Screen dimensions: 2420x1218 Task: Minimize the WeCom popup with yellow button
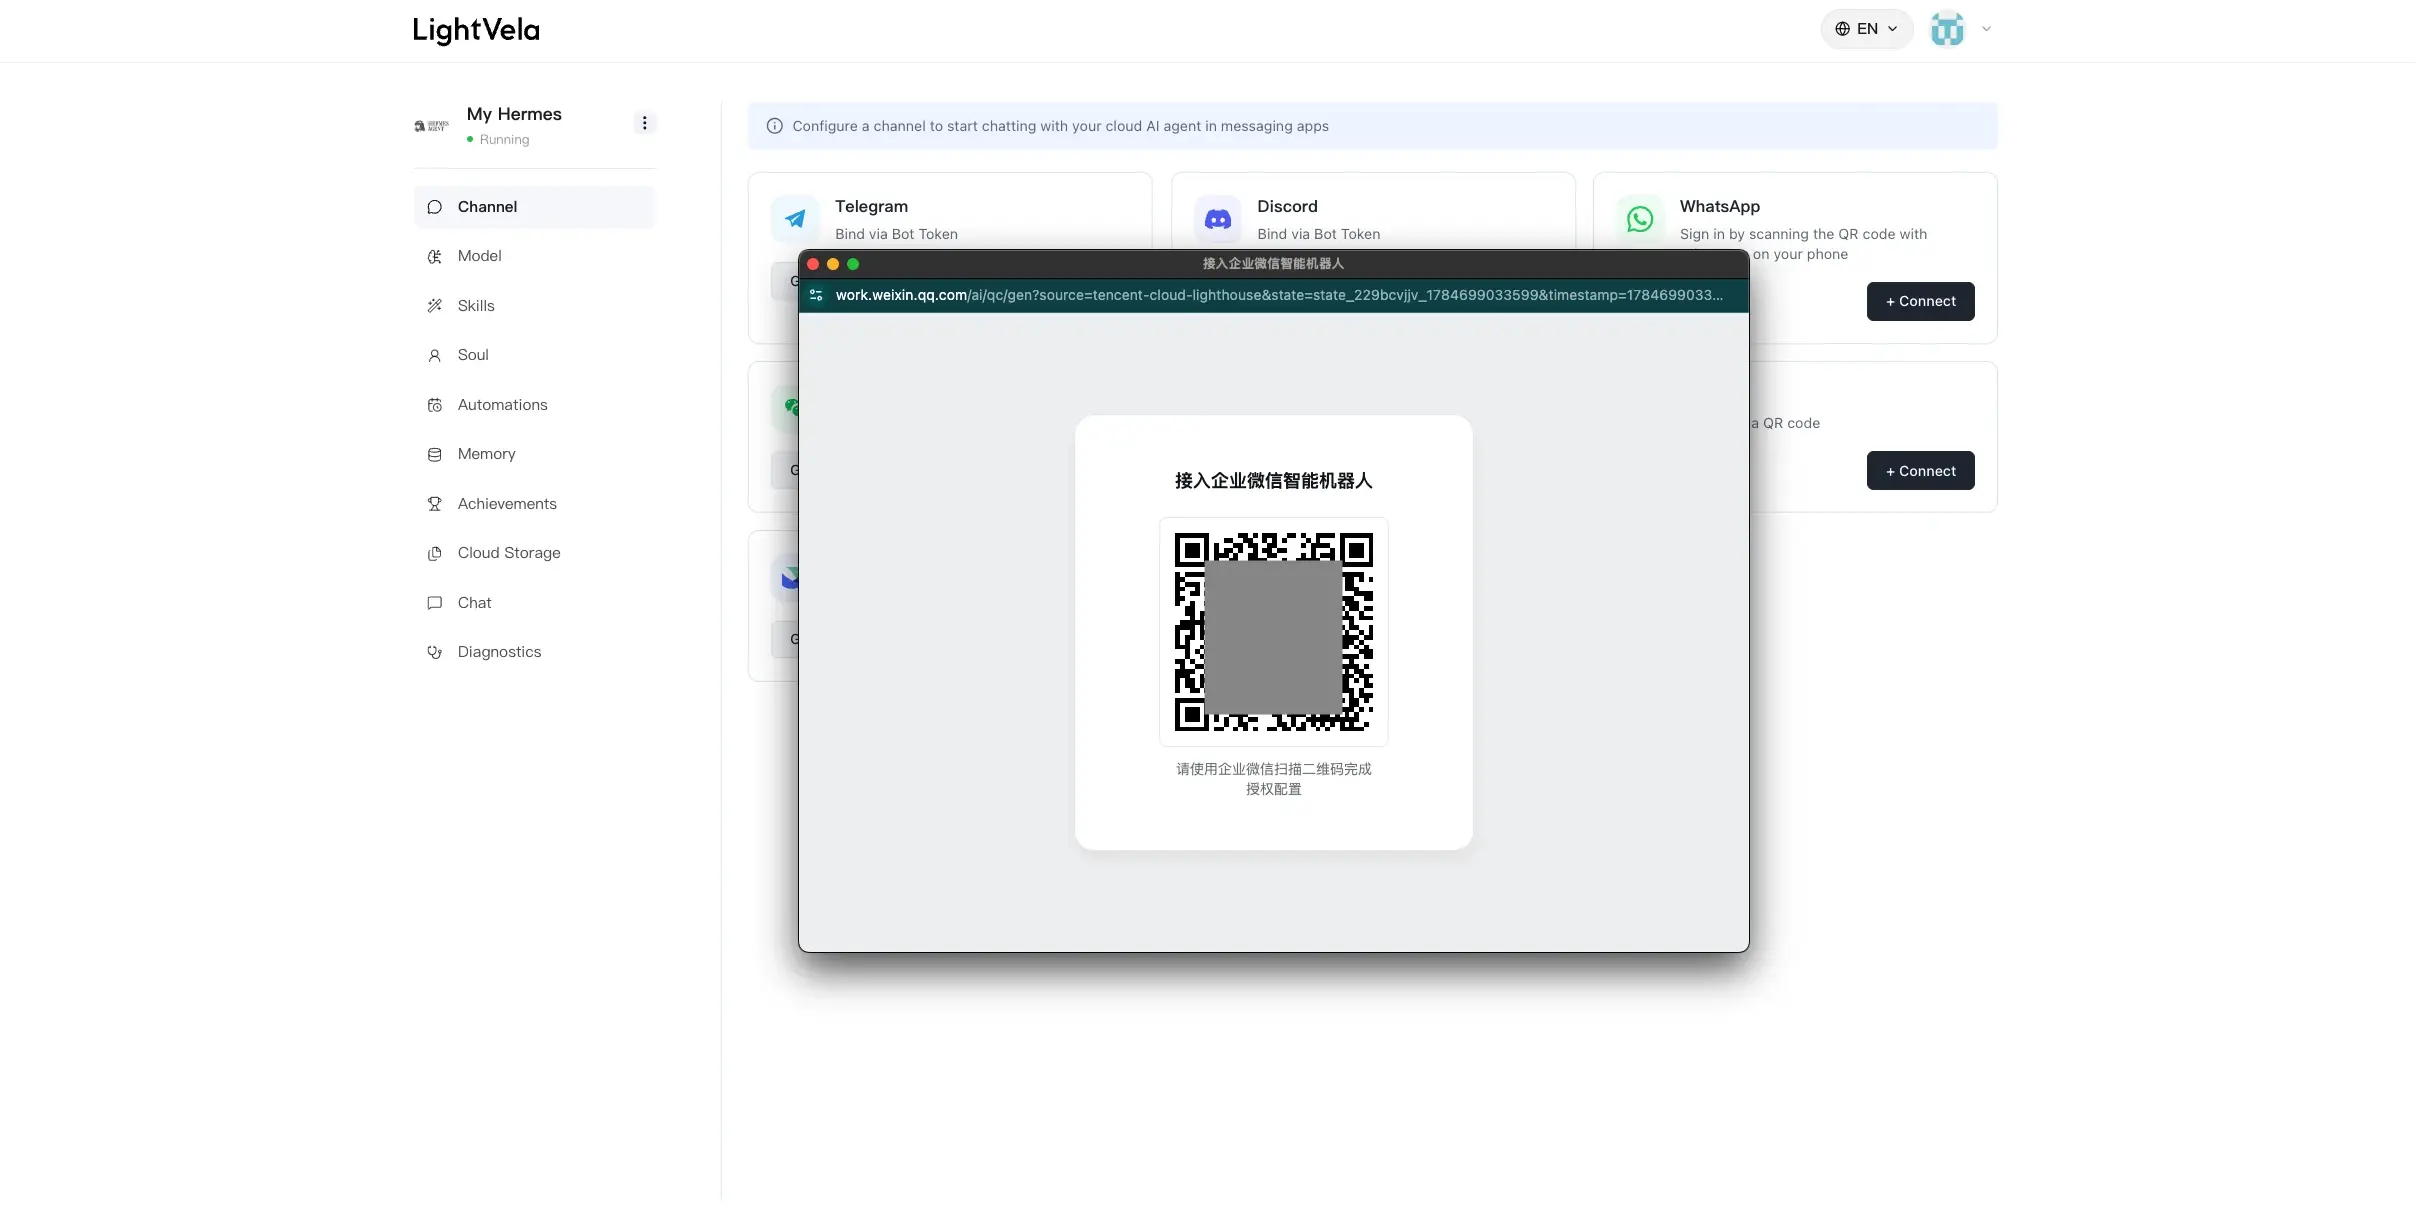coord(833,264)
